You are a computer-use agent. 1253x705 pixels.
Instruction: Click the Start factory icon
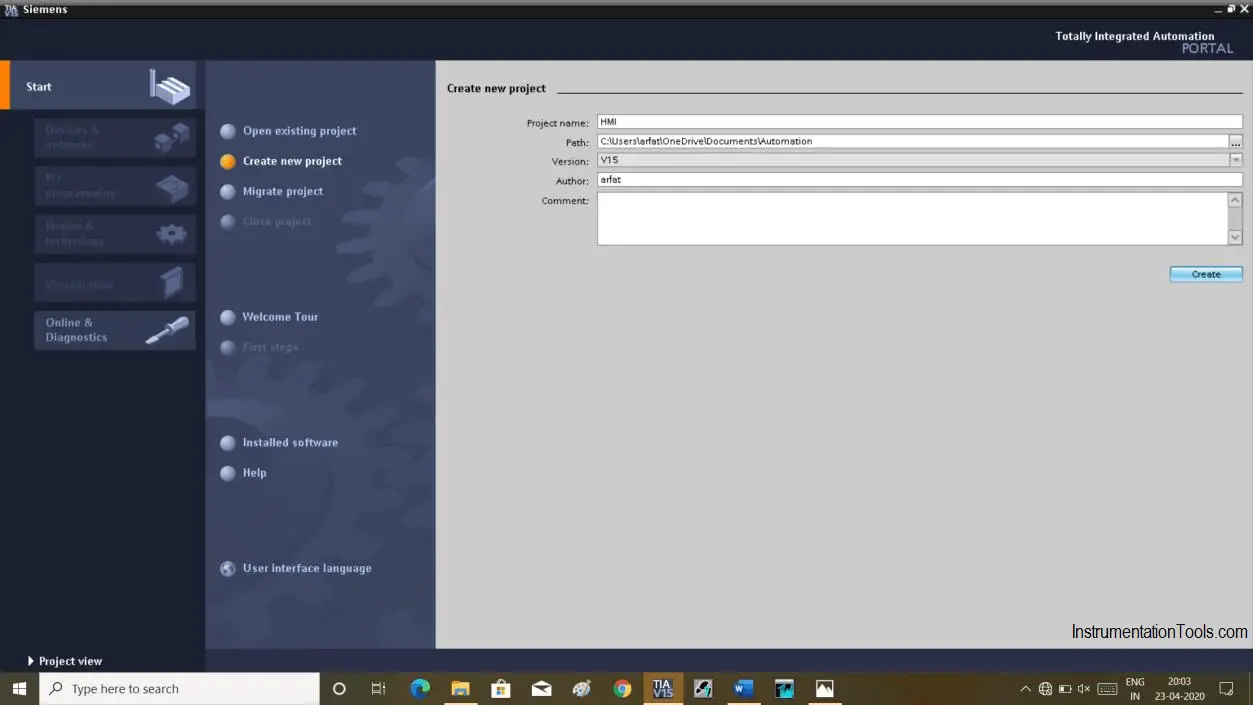170,87
